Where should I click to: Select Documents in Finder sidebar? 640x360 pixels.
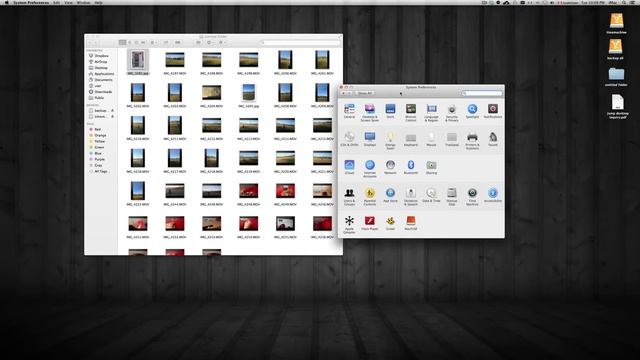pyautogui.click(x=100, y=80)
